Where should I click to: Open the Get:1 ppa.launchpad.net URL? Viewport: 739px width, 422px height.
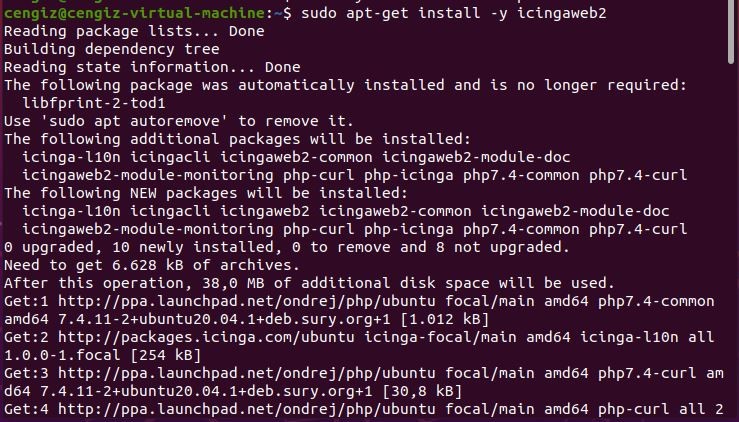(247, 301)
